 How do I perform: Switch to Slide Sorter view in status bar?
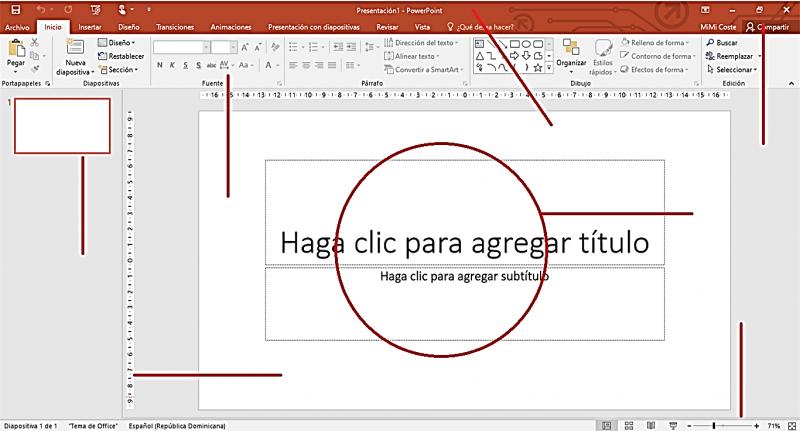pos(629,425)
